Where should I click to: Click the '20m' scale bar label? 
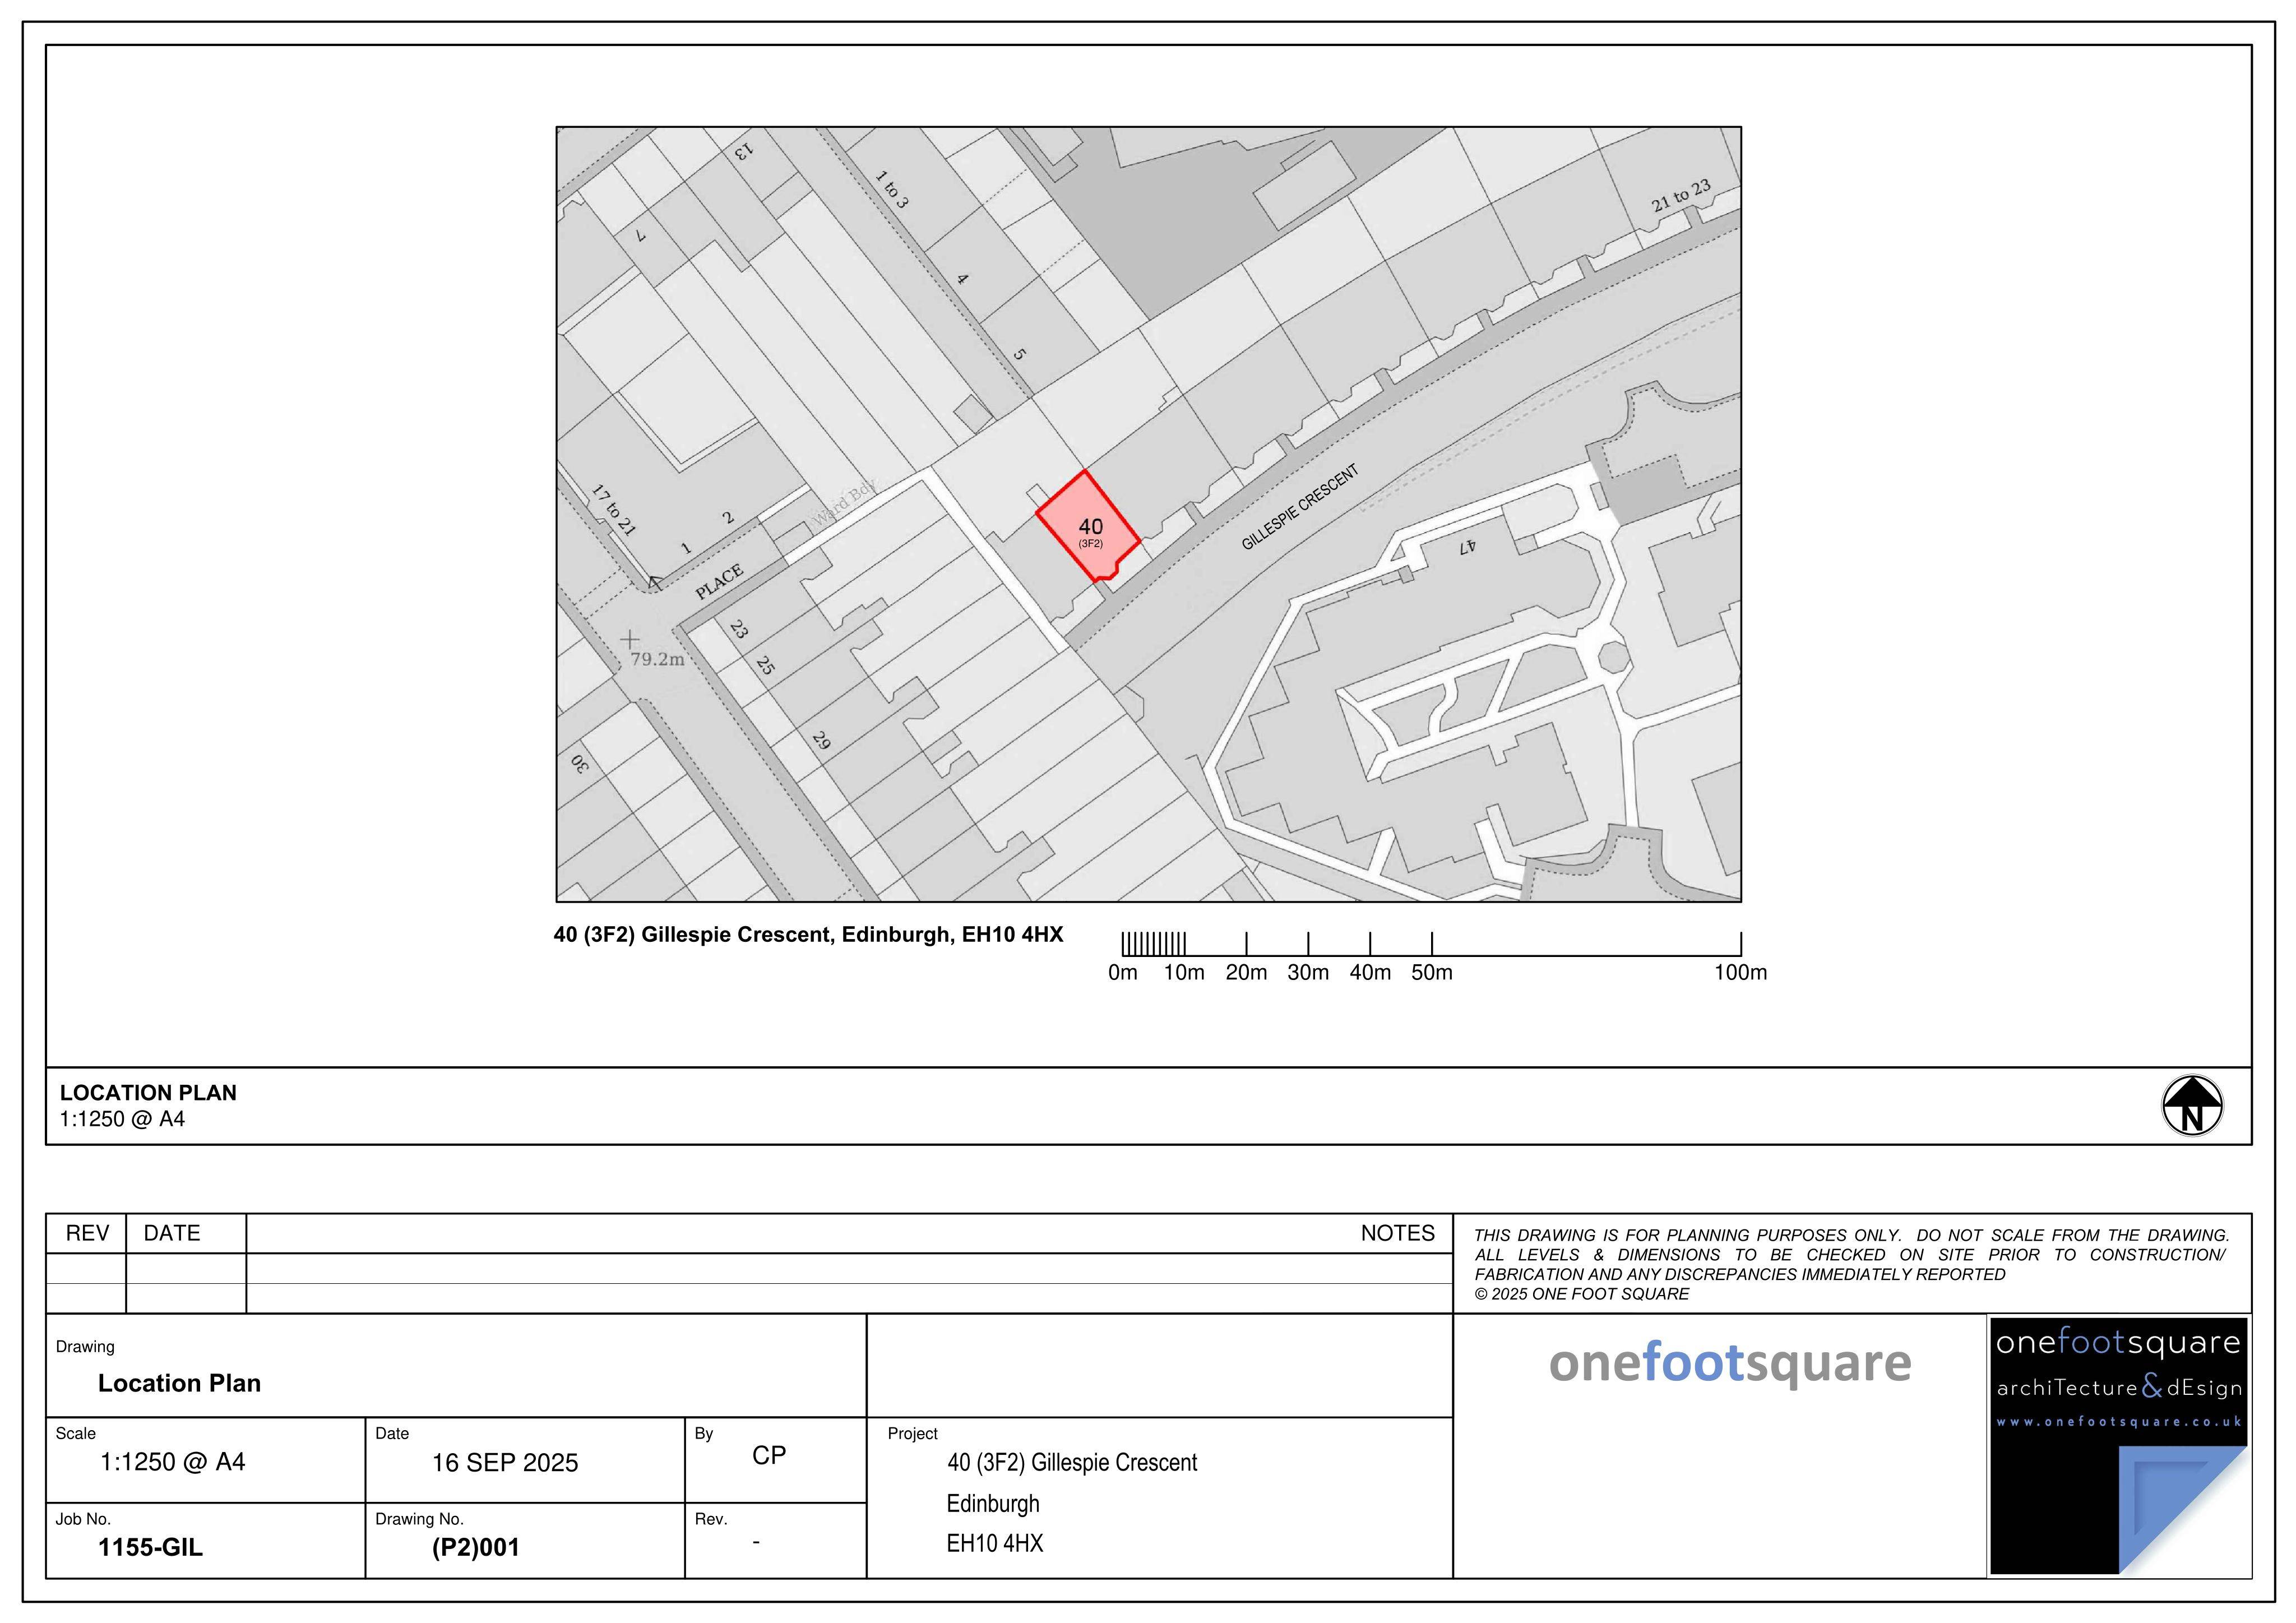click(x=1246, y=973)
